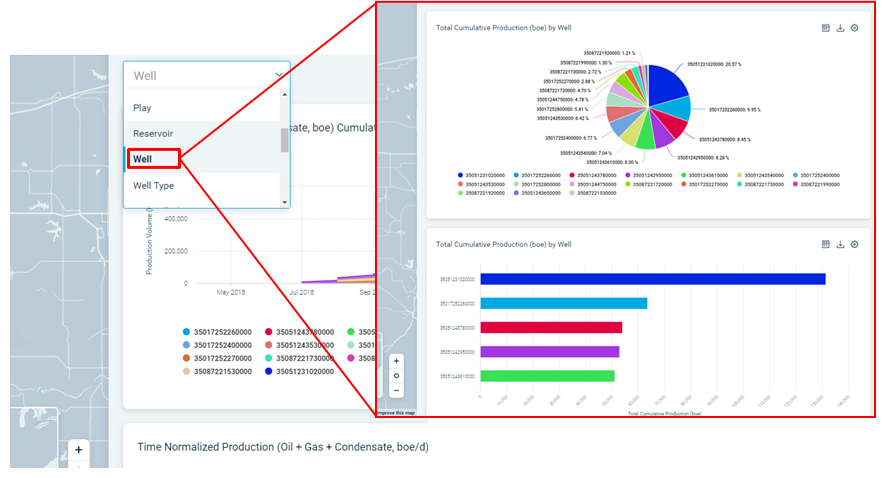Expand the Well dropdown chevron
This screenshot has width=889, height=478.
278,75
